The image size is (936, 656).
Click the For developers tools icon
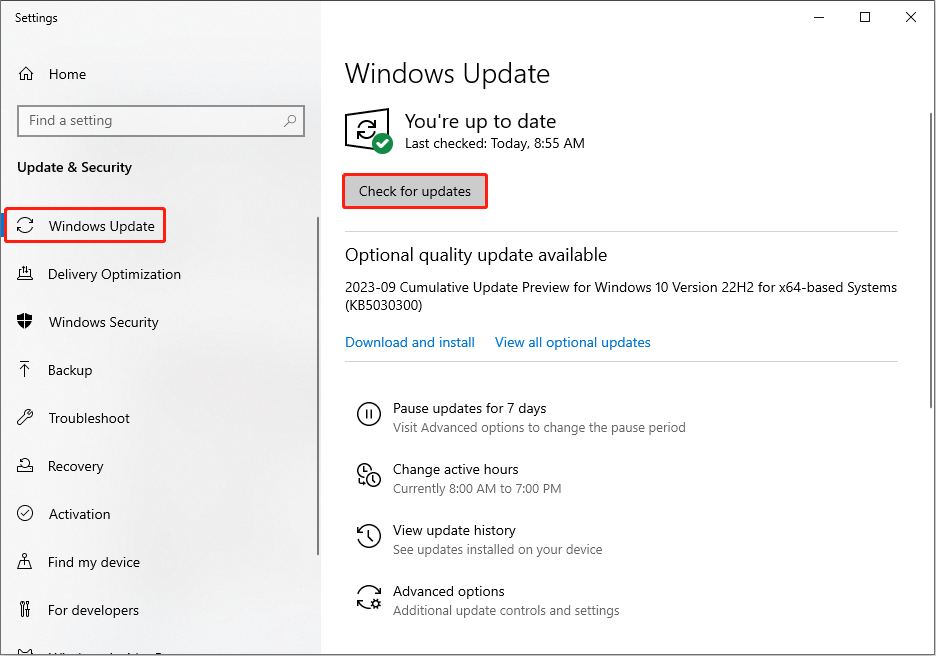point(24,609)
